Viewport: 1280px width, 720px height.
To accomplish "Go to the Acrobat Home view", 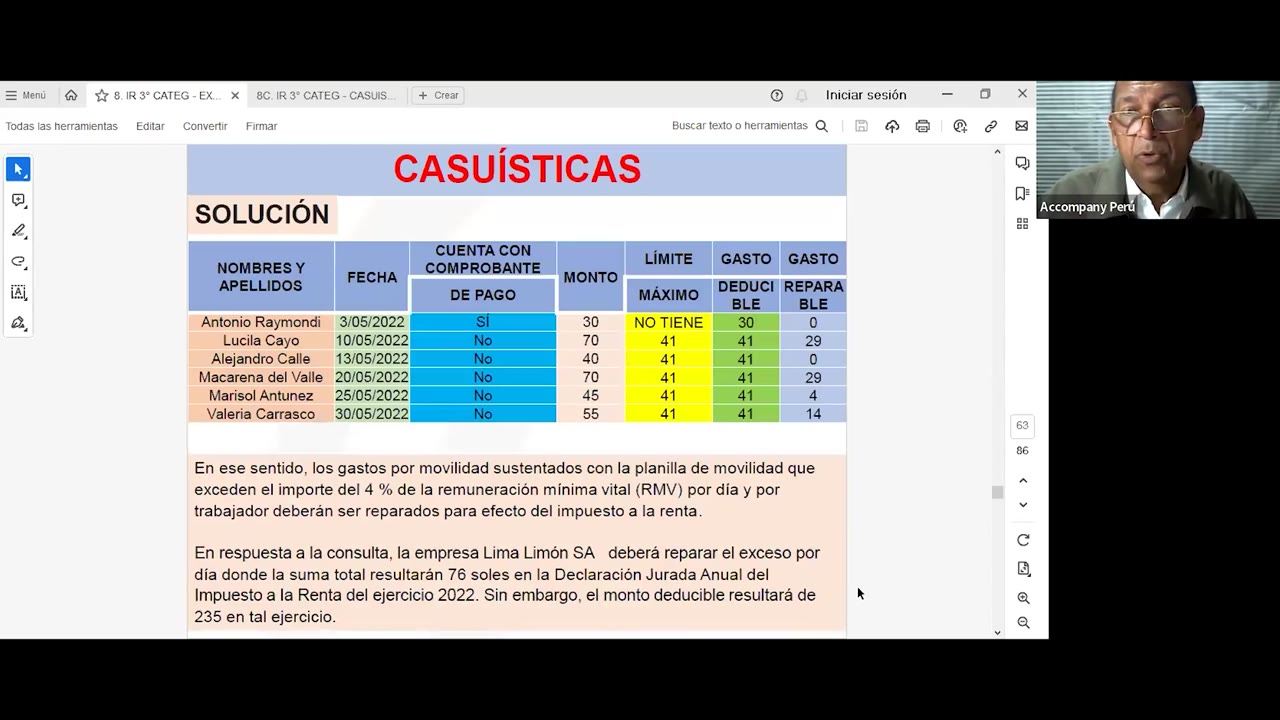I will point(71,95).
